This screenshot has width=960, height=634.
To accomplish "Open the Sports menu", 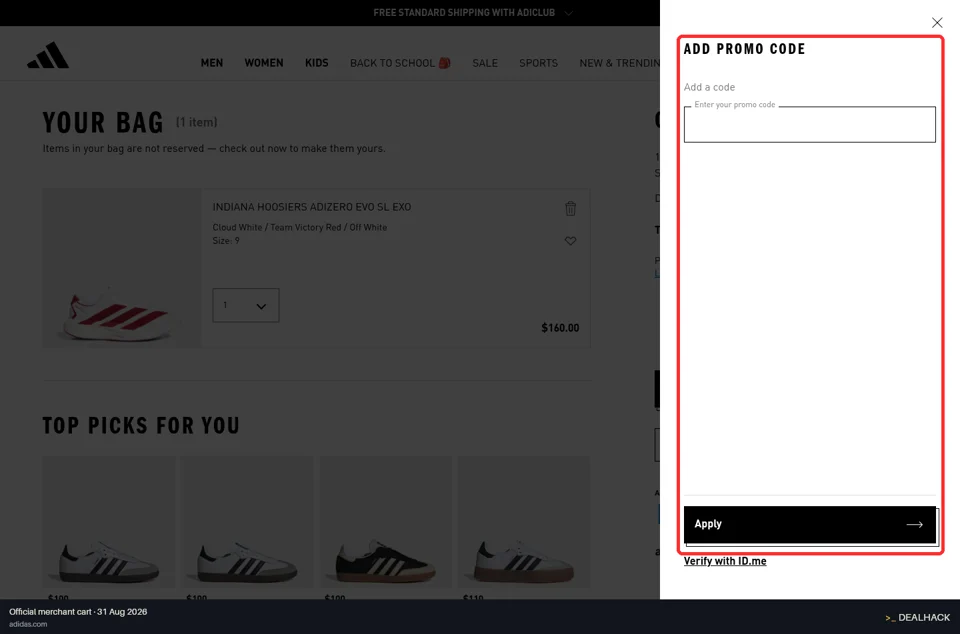I will [538, 63].
